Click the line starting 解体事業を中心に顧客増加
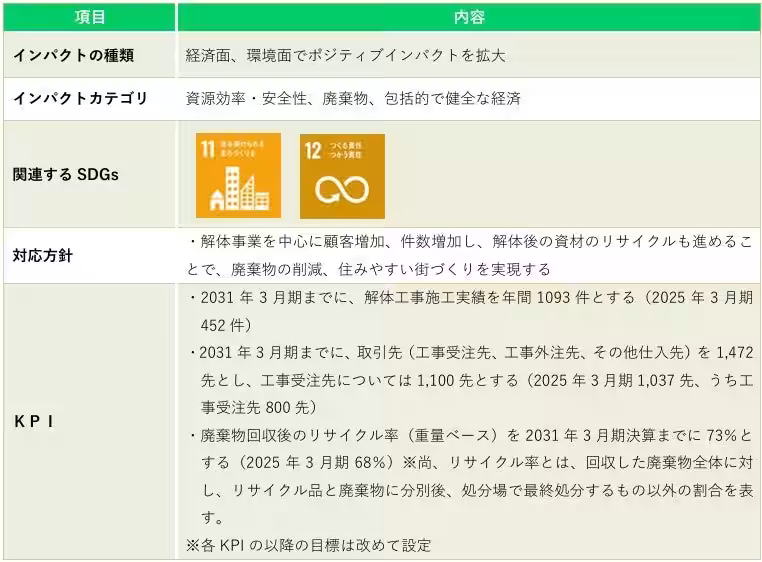This screenshot has width=762, height=562. [x=470, y=242]
